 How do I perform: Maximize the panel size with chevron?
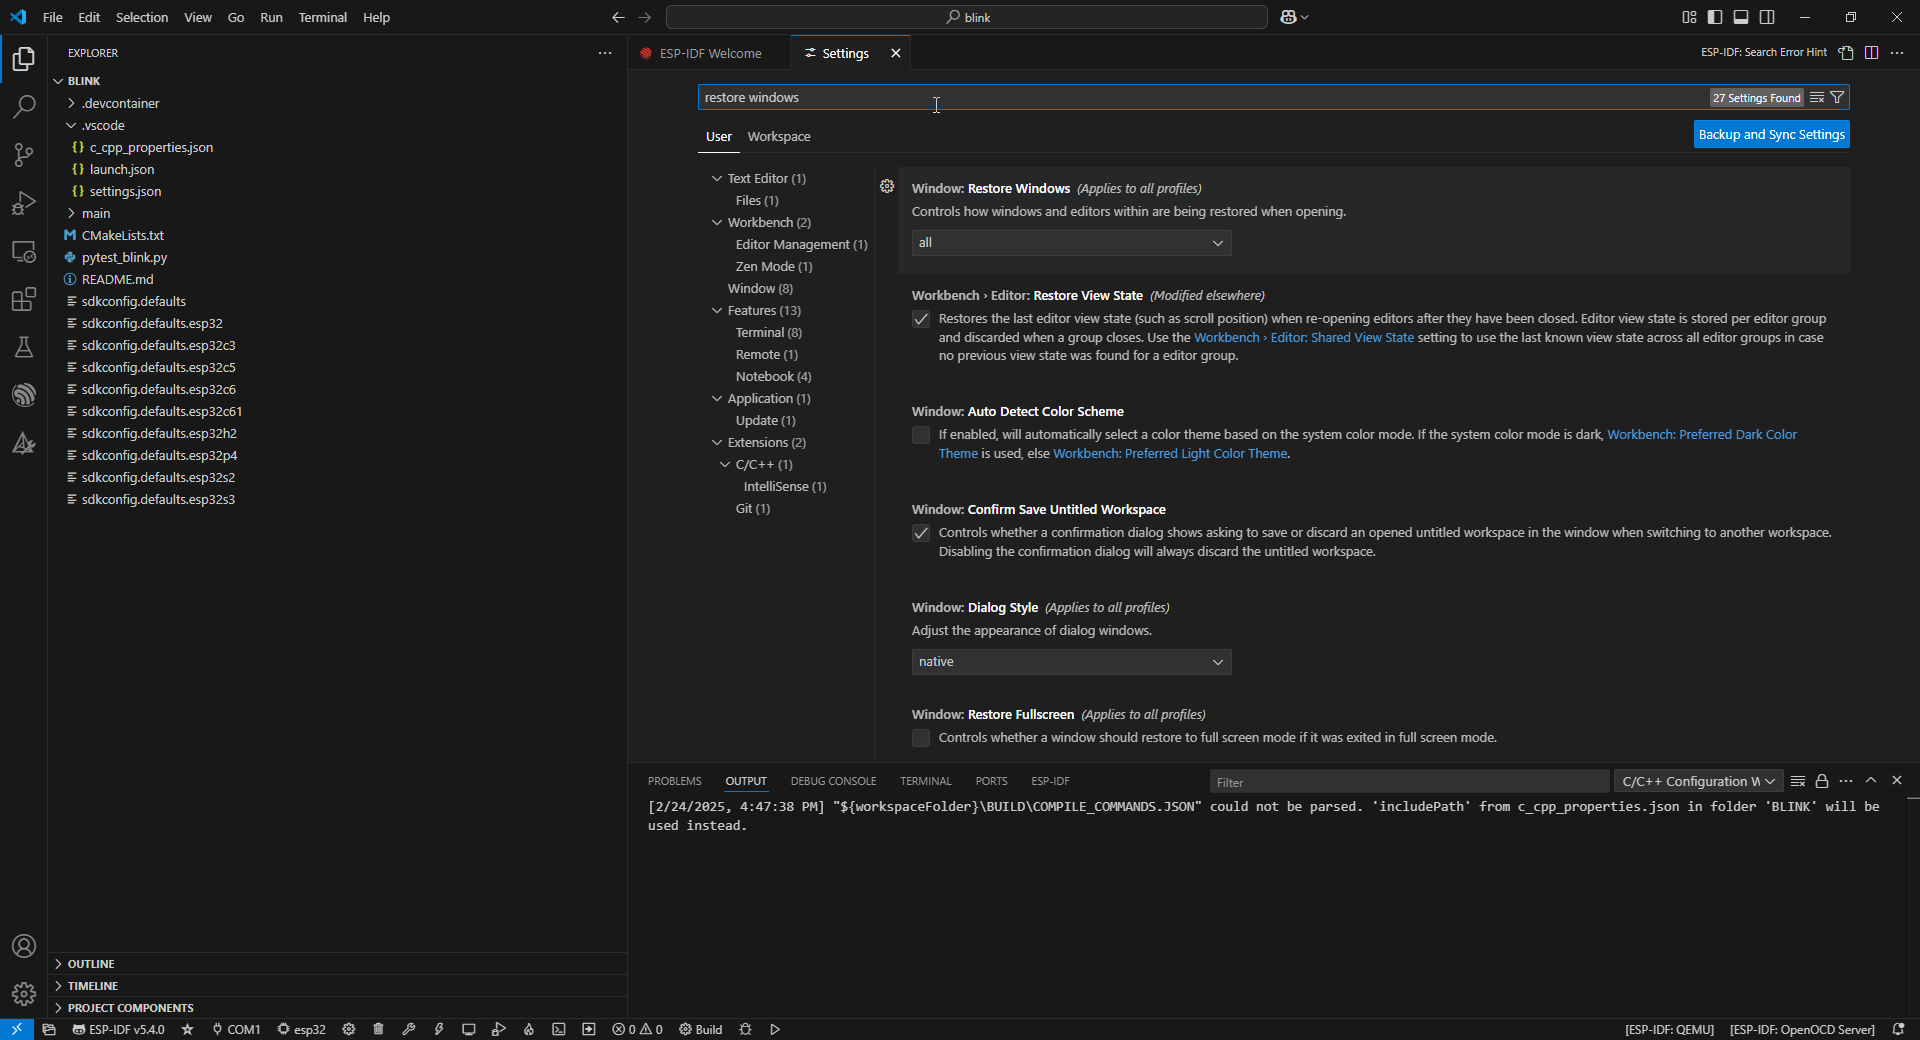tap(1871, 781)
